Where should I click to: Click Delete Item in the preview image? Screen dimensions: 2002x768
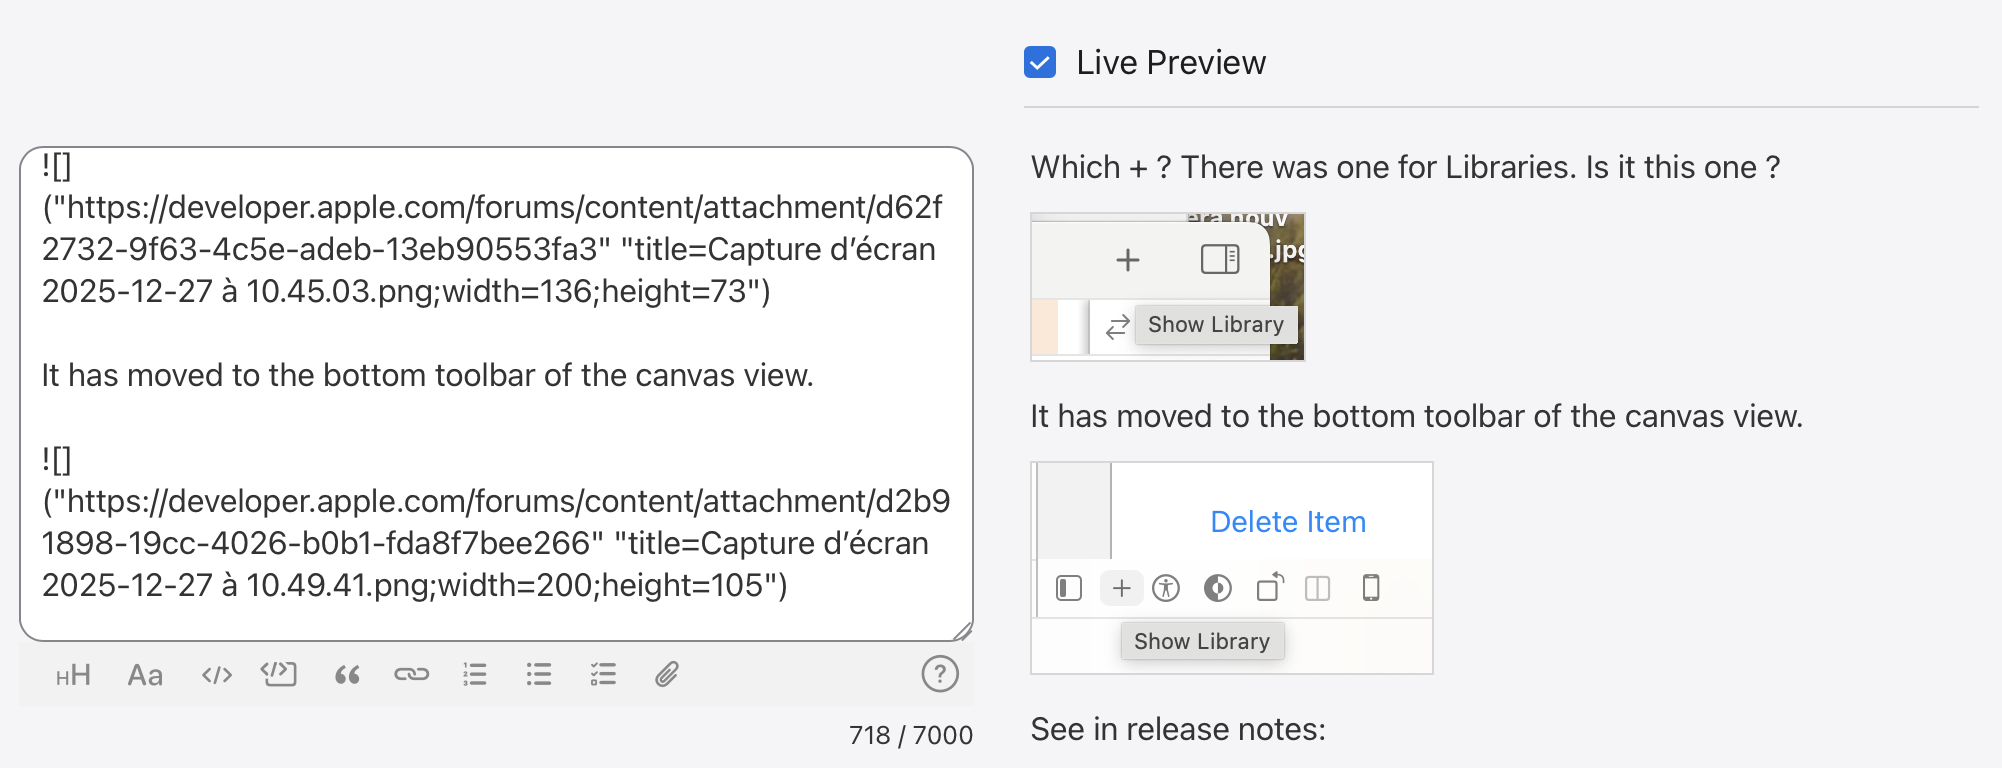(x=1287, y=522)
